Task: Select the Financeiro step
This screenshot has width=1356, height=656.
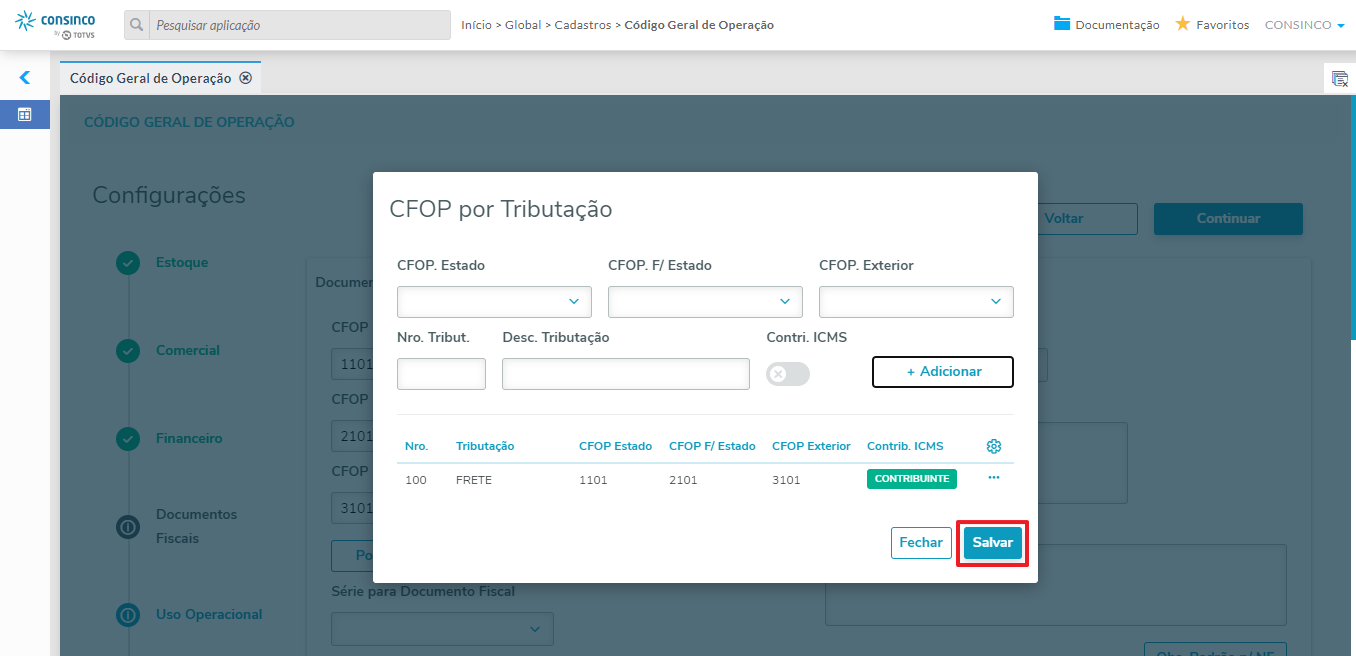Action: pyautogui.click(x=189, y=439)
